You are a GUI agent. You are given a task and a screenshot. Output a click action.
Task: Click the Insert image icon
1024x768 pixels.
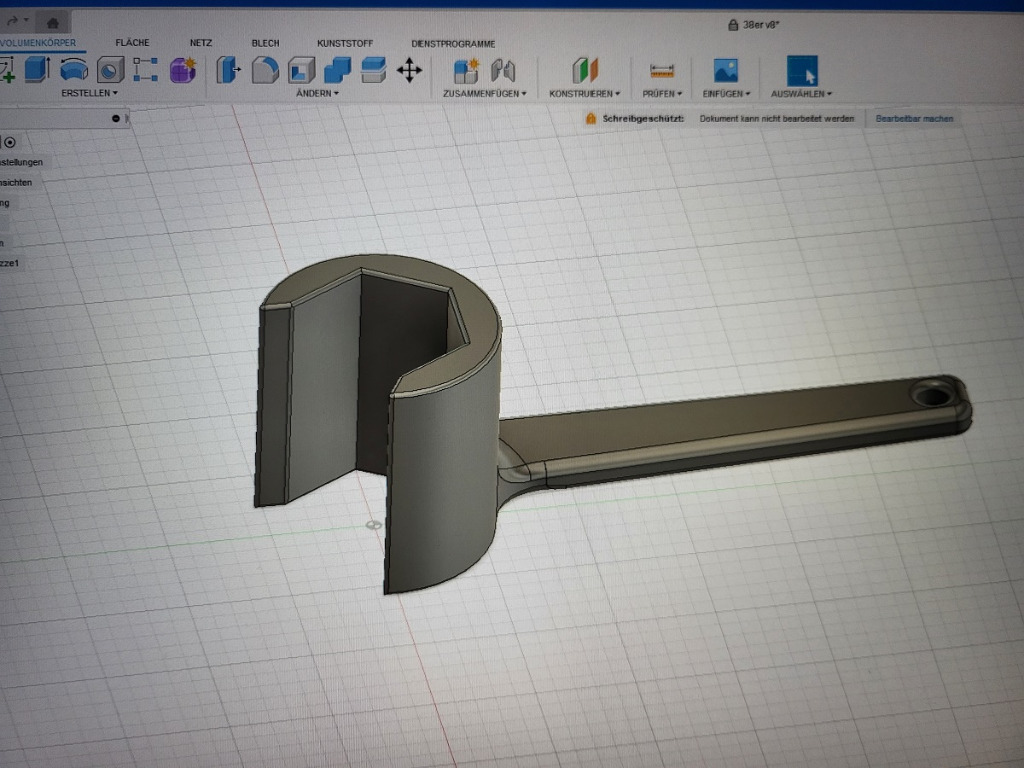coord(725,70)
